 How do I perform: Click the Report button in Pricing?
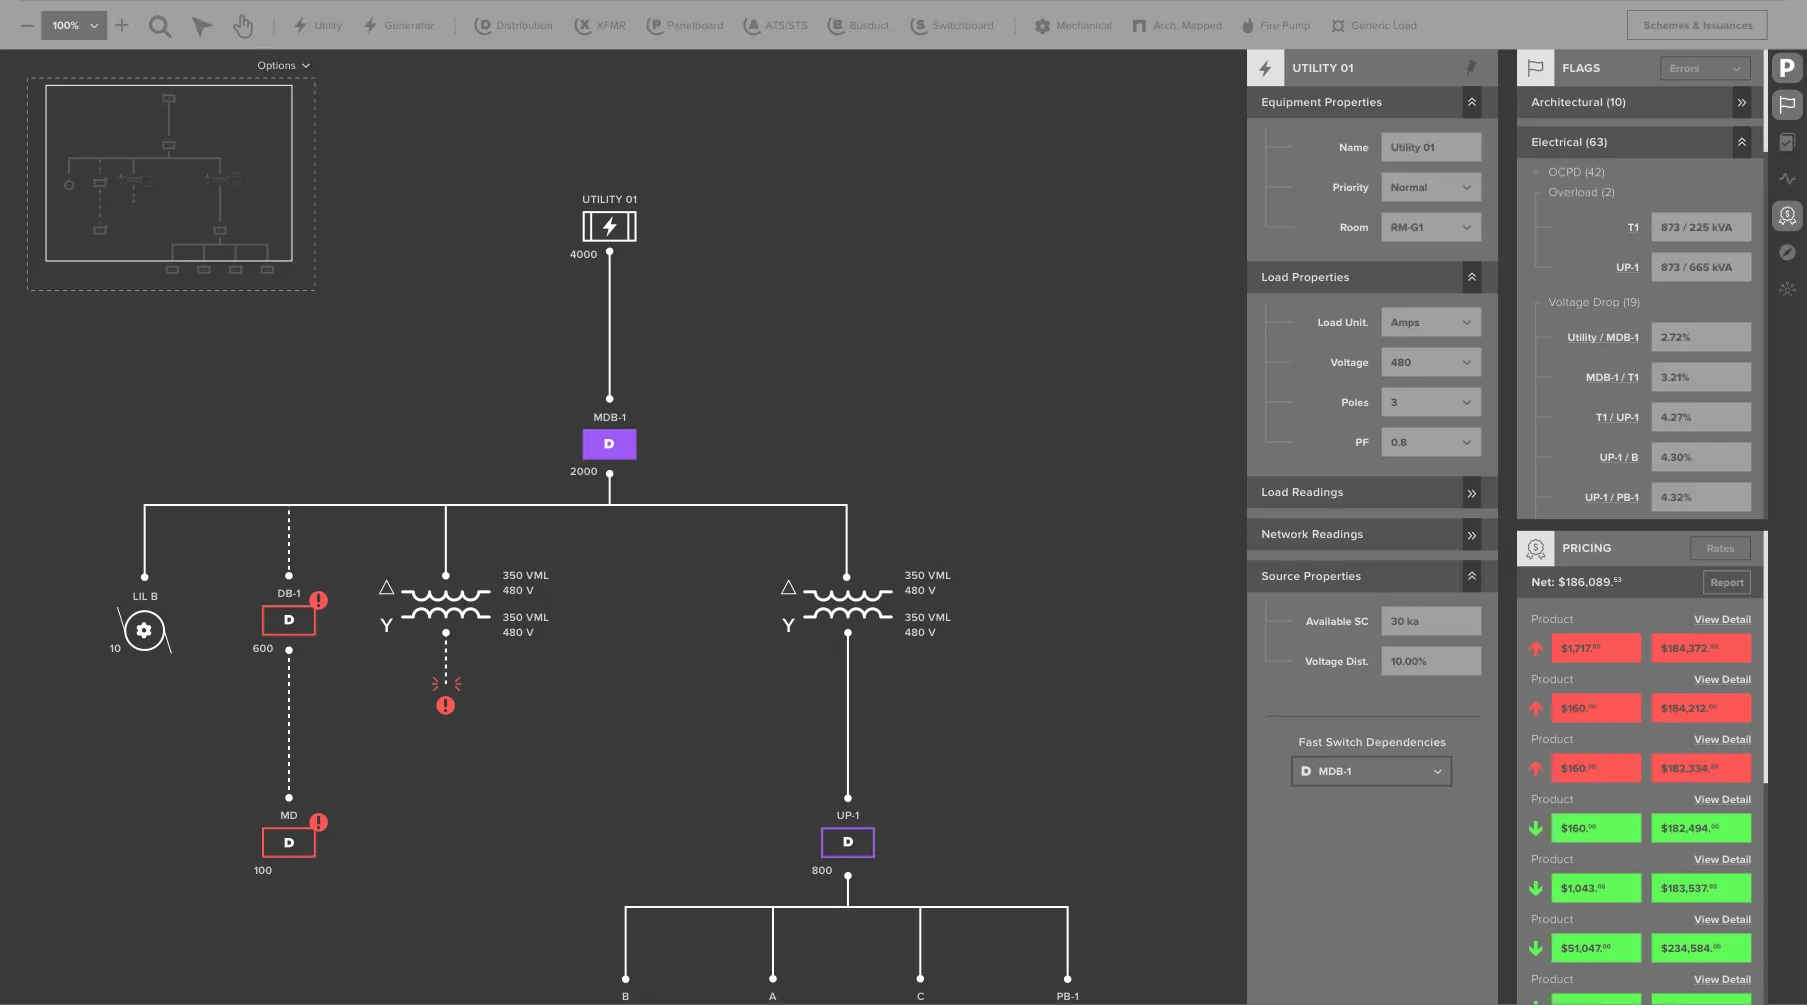tap(1727, 582)
